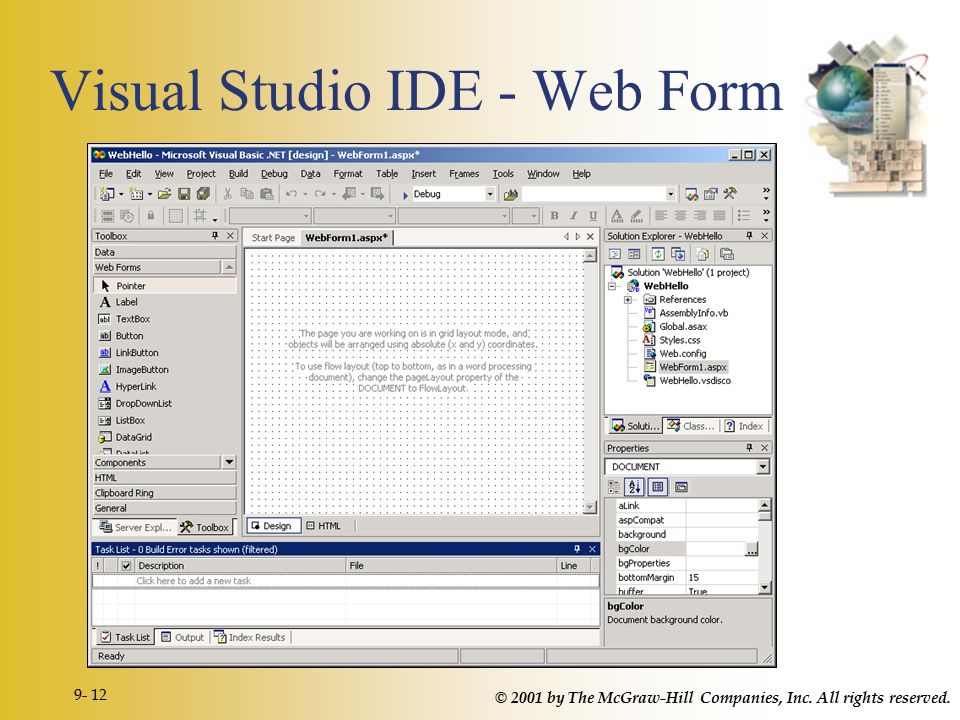Screen dimensions: 960x720
Task: Open the Clipboard Ring toolbox section
Action: 165,493
